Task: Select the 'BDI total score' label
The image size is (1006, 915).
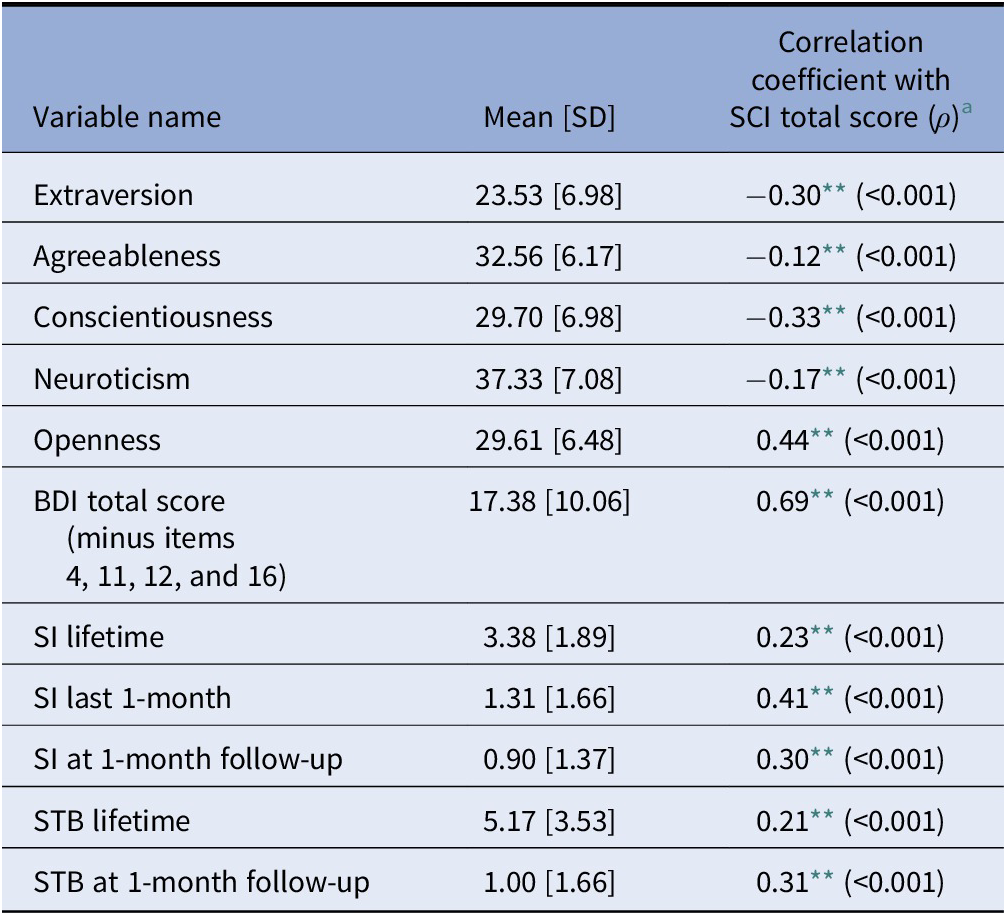Action: pyautogui.click(x=129, y=501)
